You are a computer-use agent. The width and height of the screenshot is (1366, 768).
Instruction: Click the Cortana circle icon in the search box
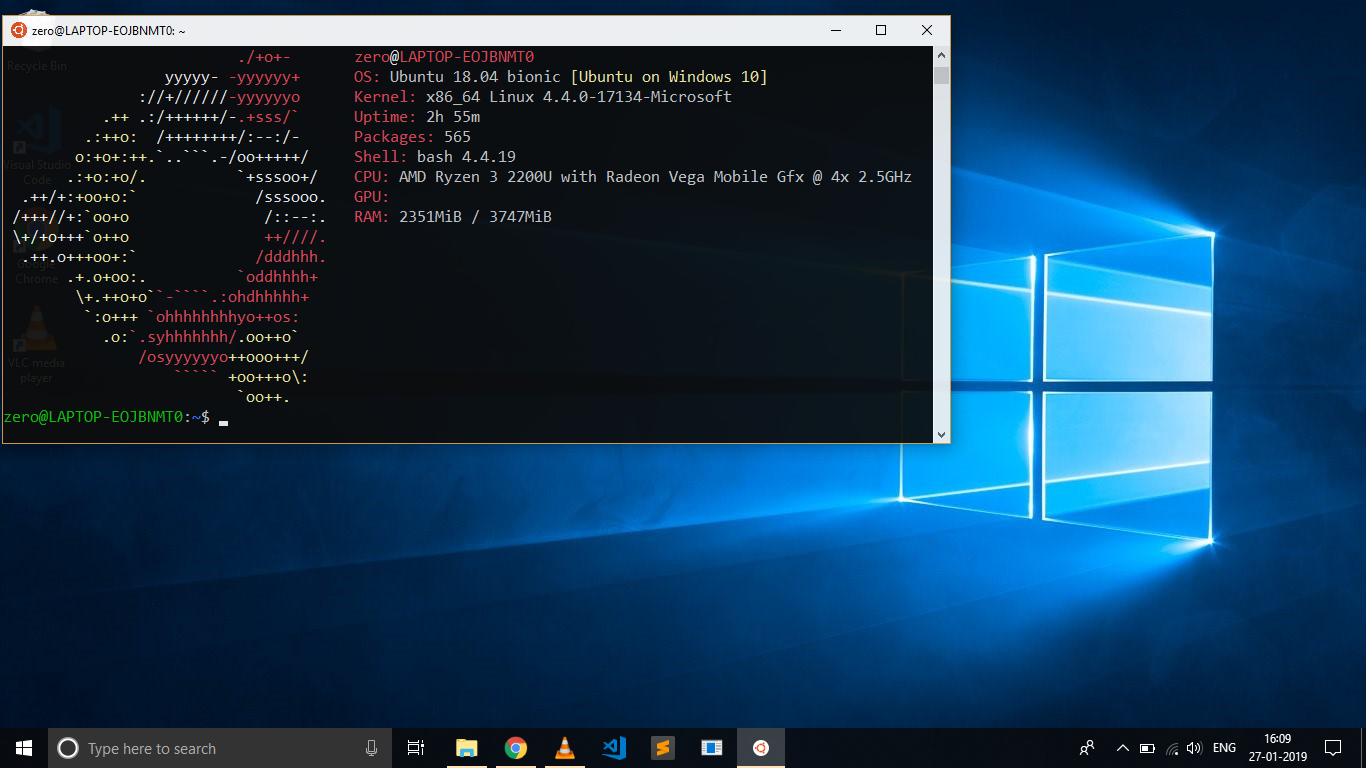coord(68,748)
